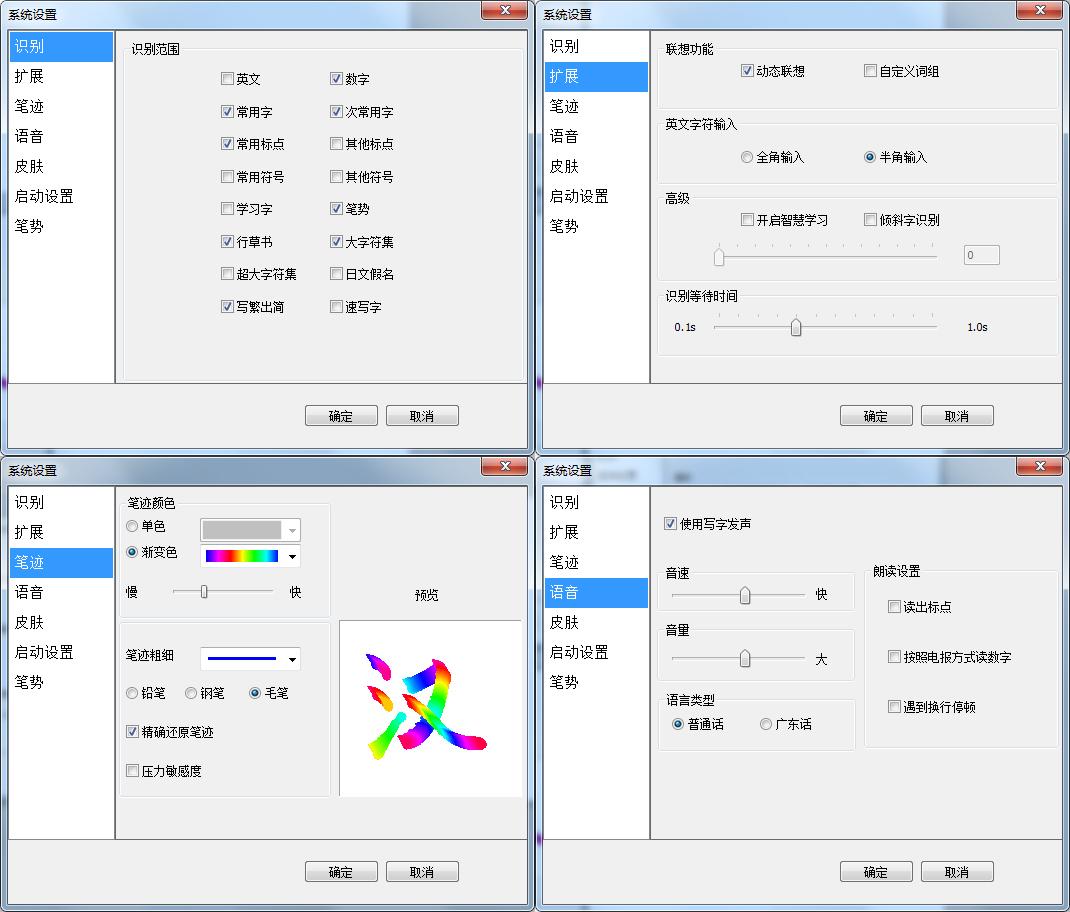Click the 音量 volume slider handle
Viewport: 1070px width, 912px height.
(x=745, y=658)
